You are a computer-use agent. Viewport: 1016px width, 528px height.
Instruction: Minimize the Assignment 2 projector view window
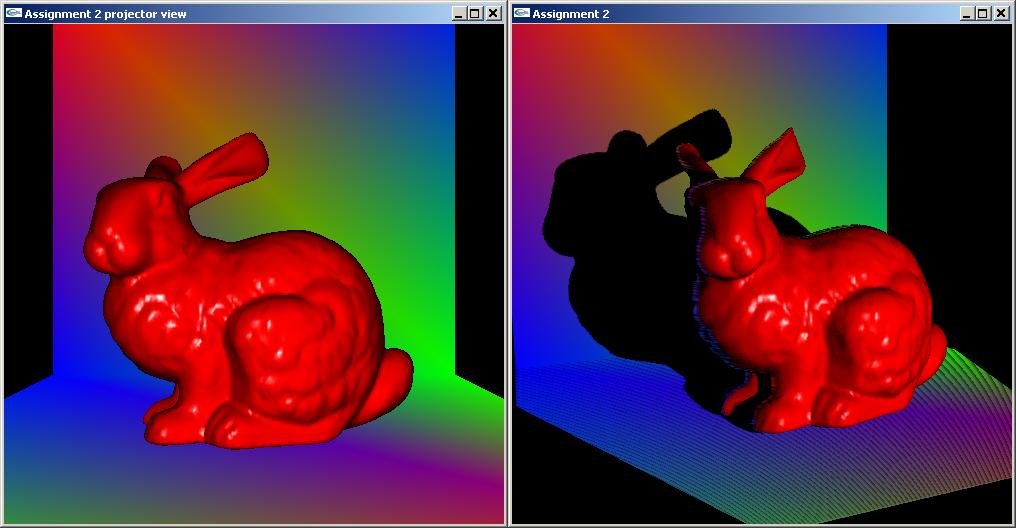459,14
